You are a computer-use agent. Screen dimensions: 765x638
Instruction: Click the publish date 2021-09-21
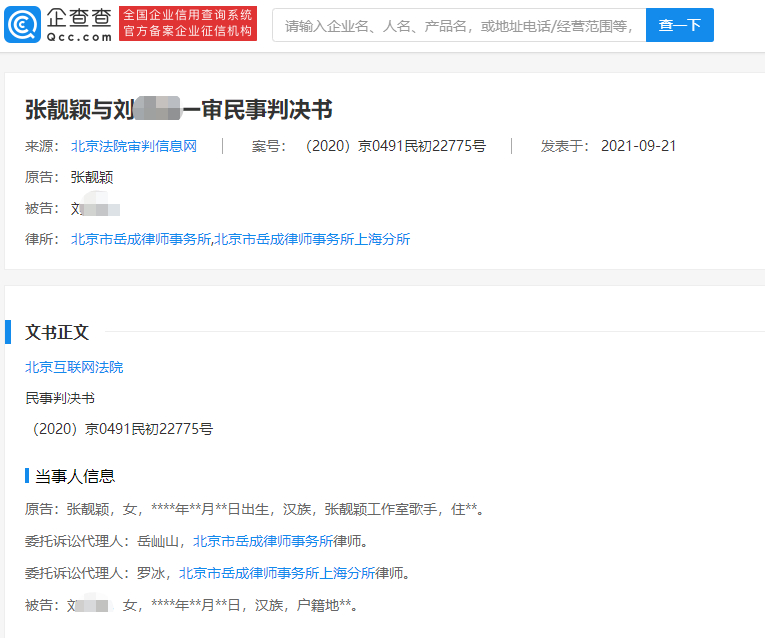click(x=638, y=146)
